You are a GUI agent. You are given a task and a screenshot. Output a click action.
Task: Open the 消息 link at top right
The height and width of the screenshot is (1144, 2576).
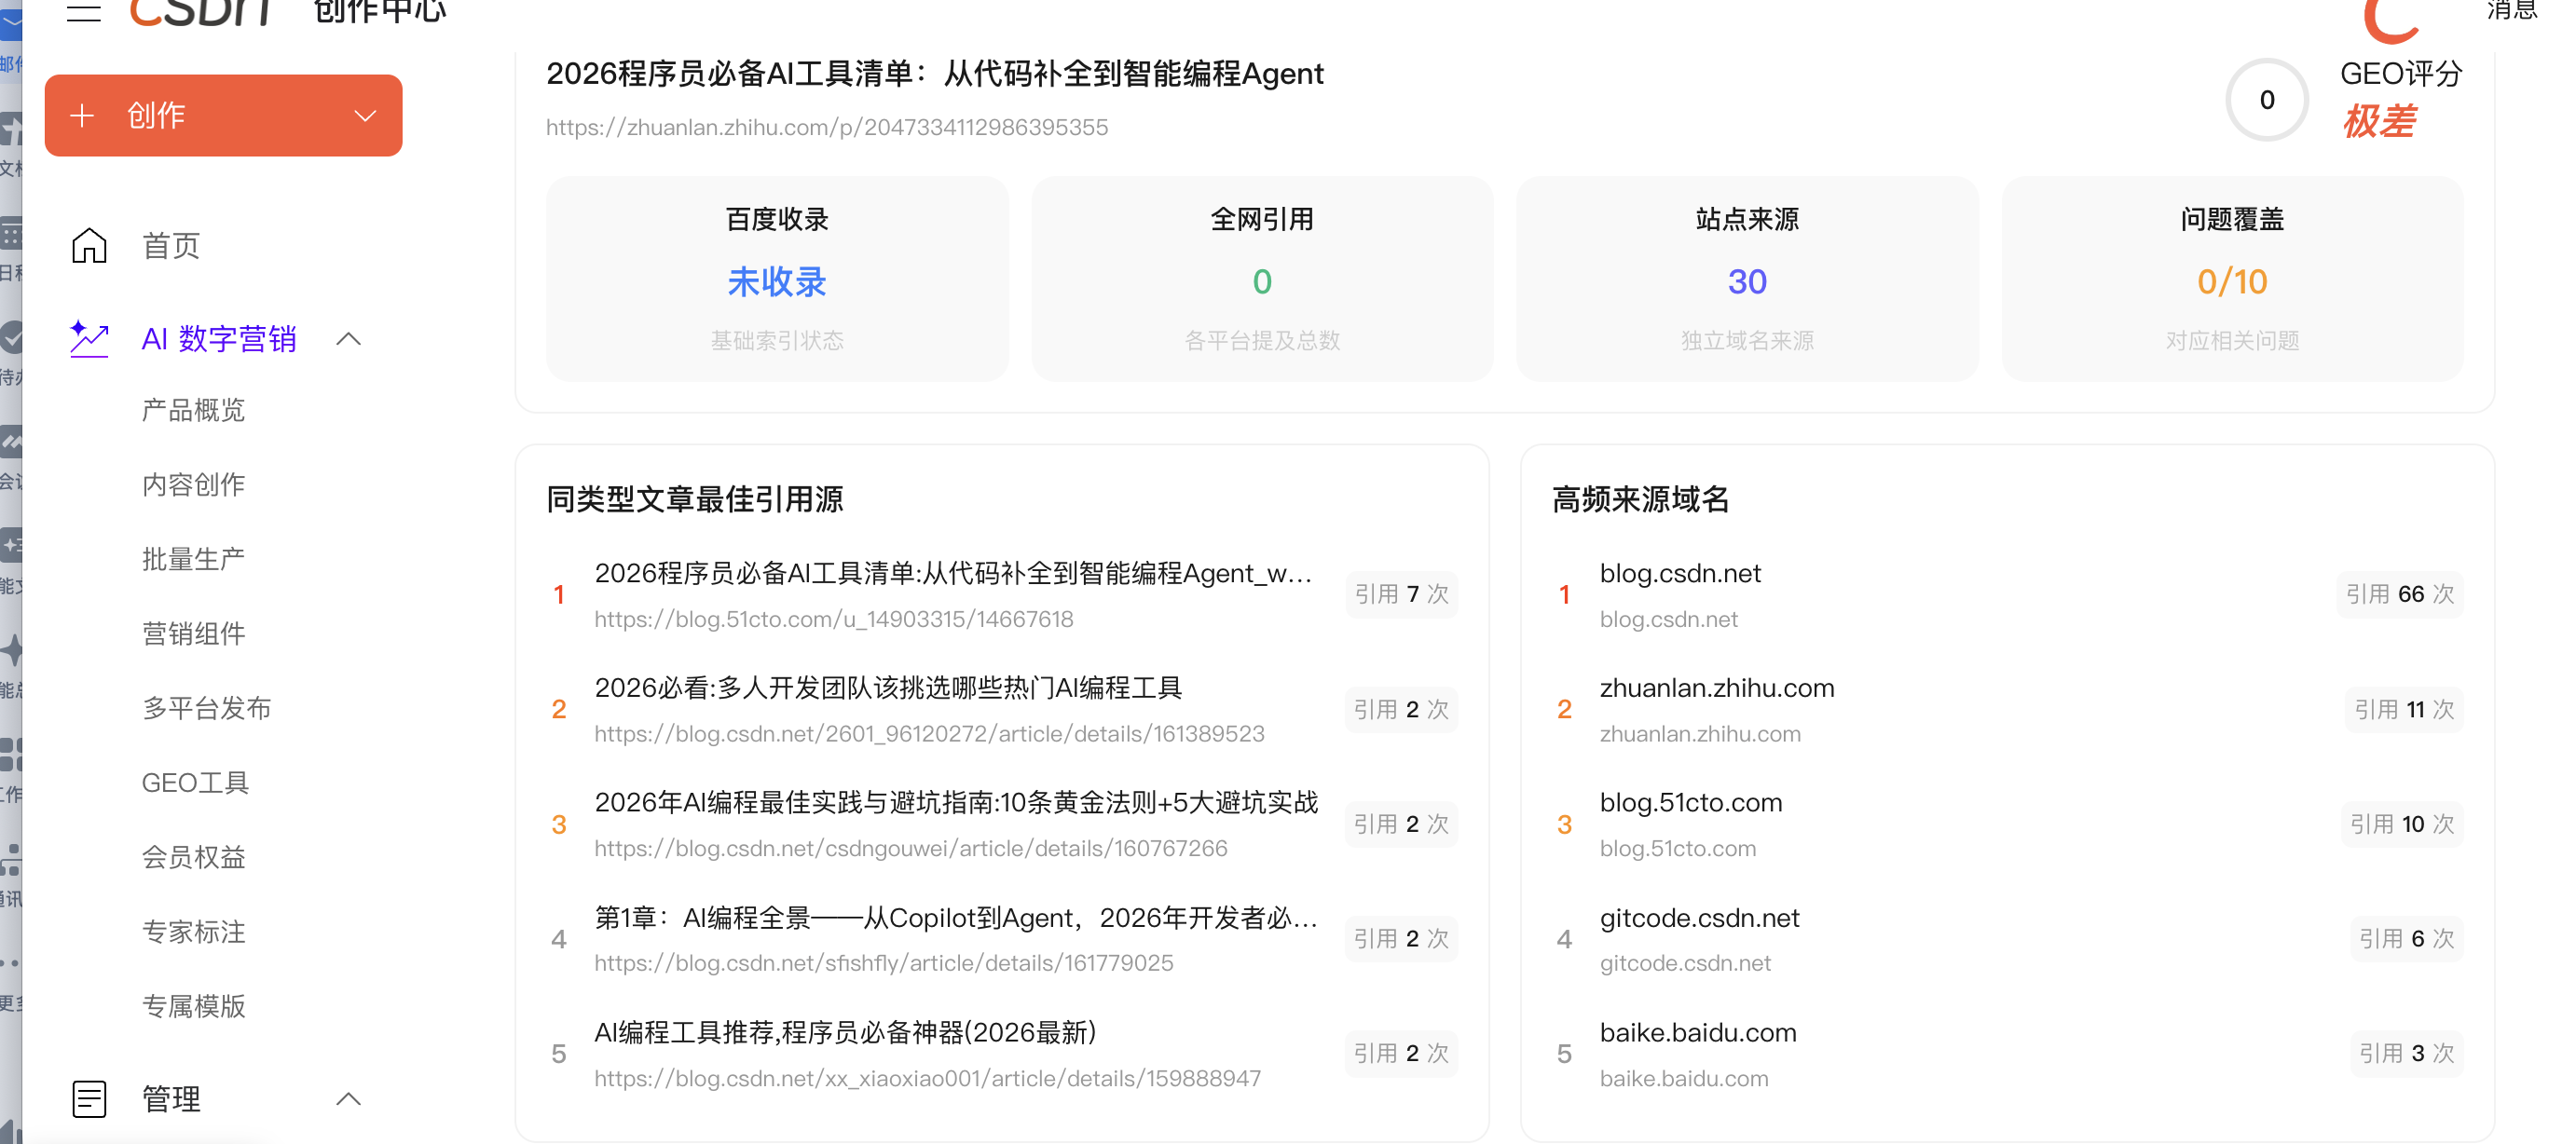coord(2511,10)
